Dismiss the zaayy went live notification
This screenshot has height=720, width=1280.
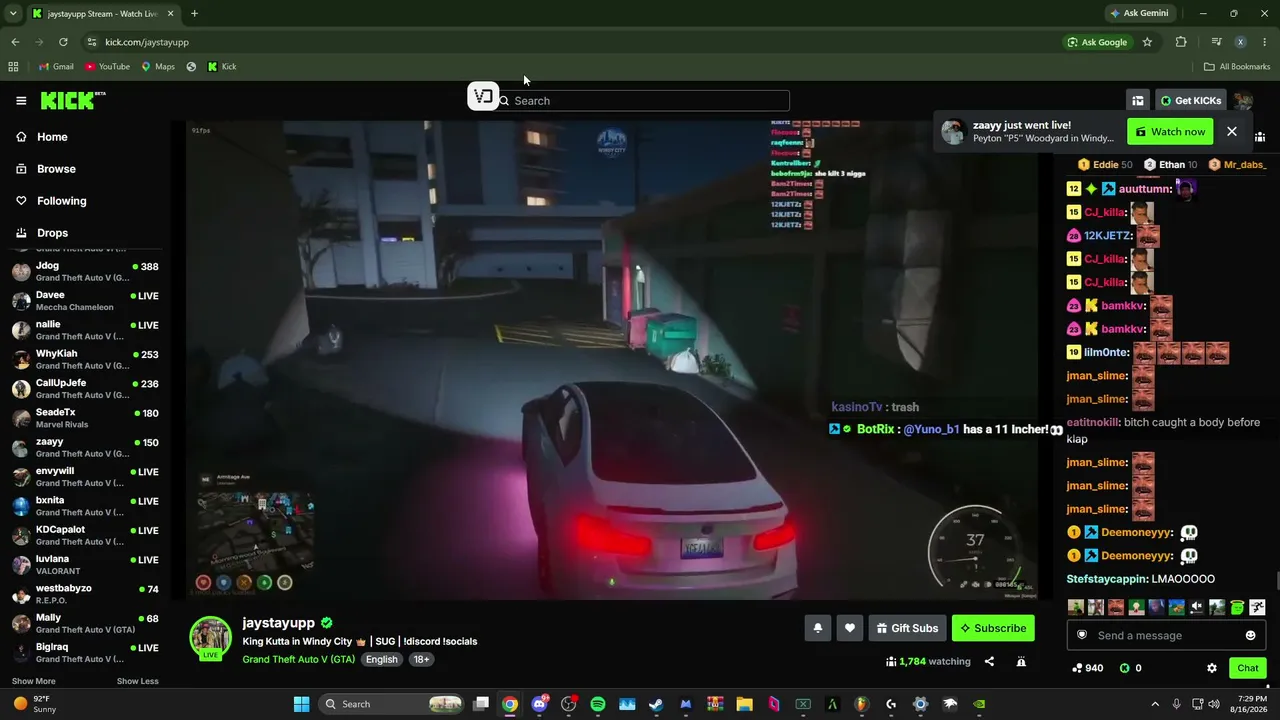click(x=1232, y=132)
